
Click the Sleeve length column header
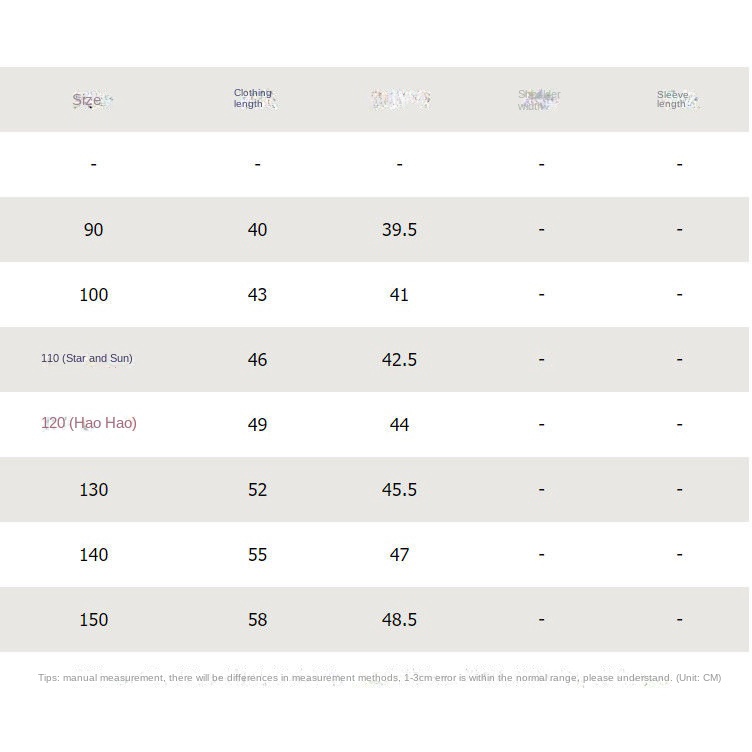click(x=675, y=99)
